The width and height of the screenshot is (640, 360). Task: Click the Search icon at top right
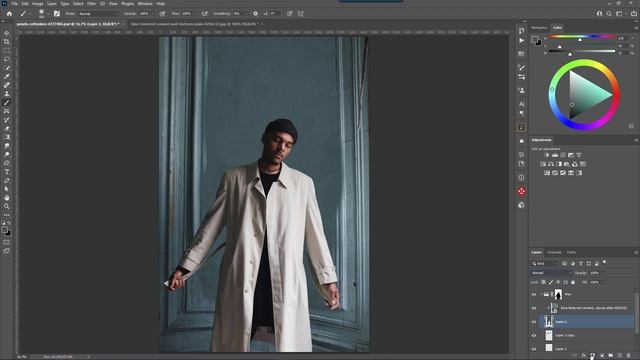pos(609,13)
